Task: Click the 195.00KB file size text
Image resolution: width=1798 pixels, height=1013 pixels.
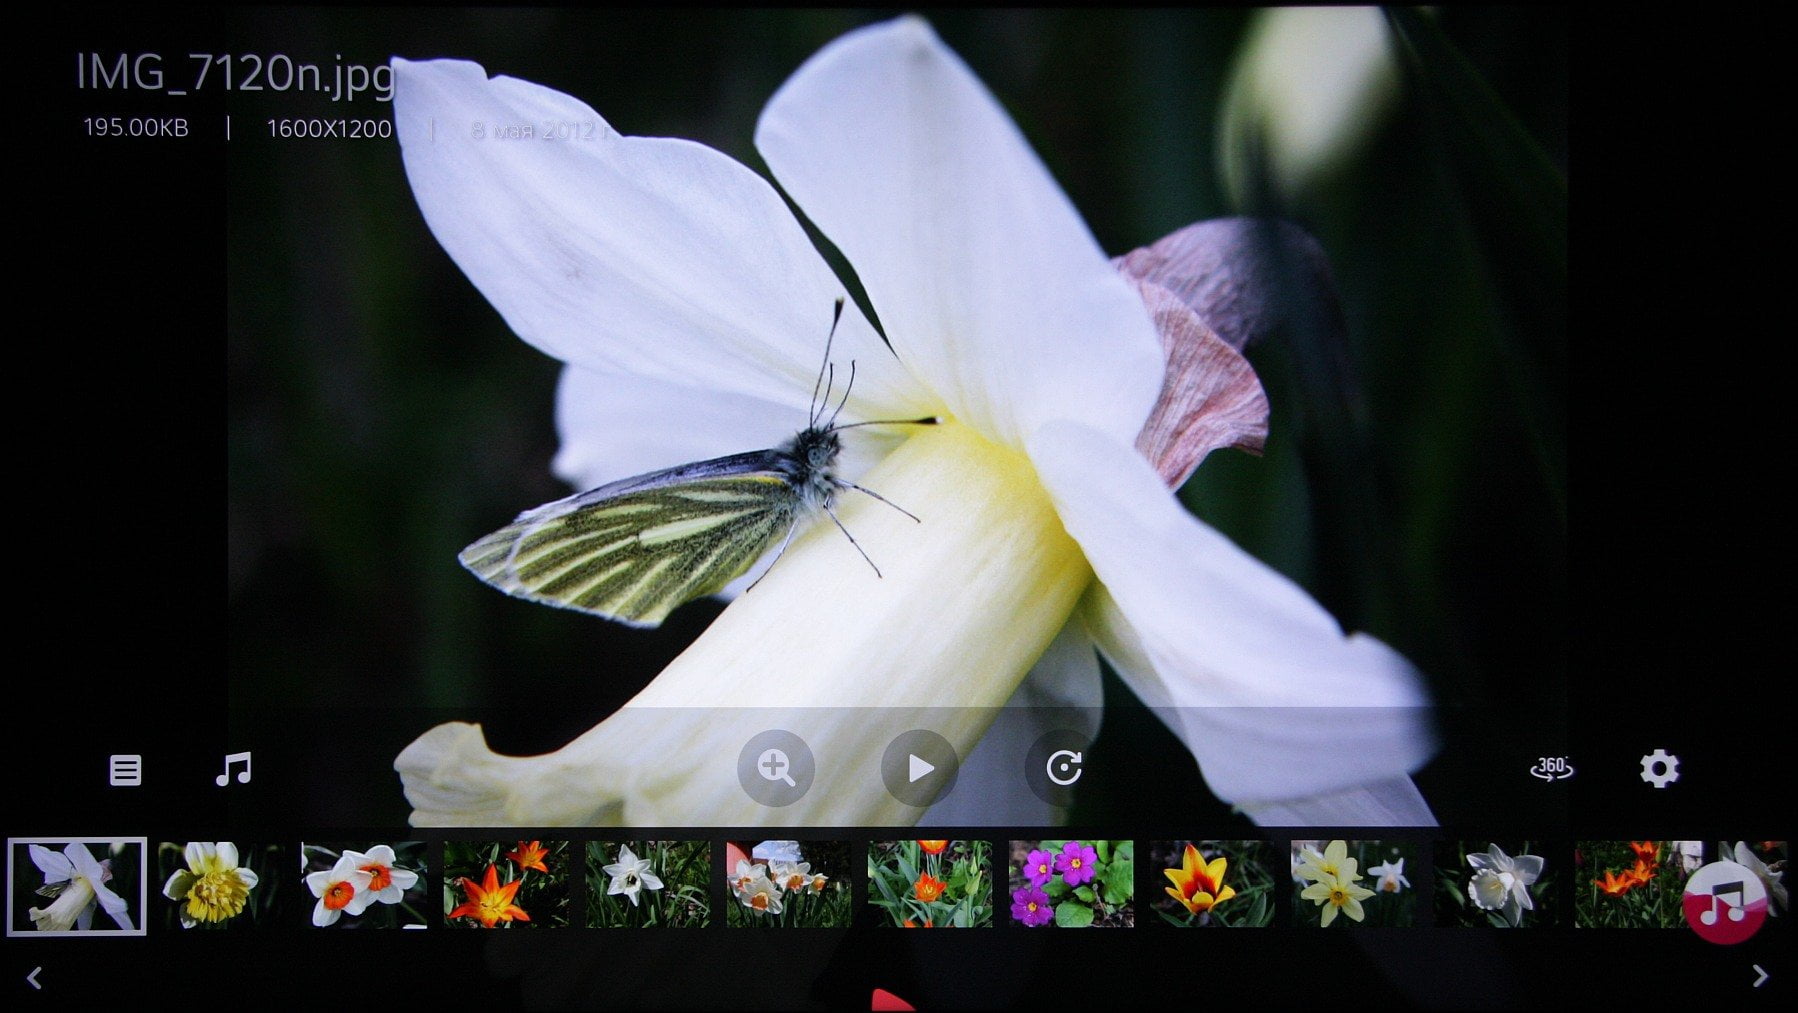Action: pos(136,128)
